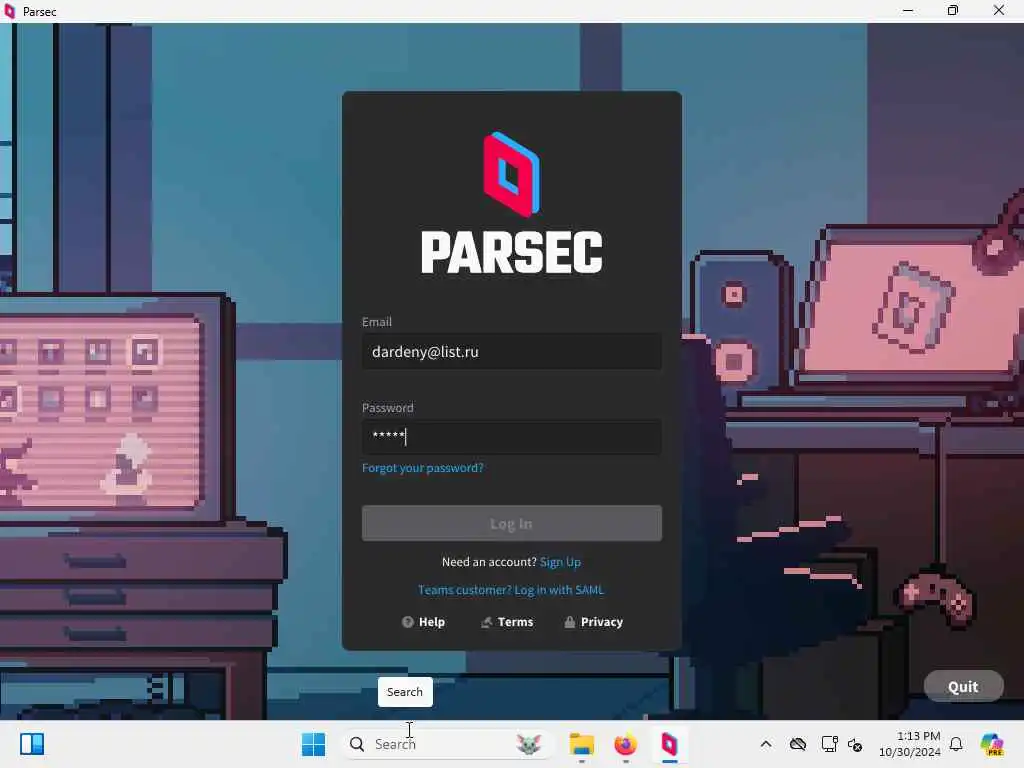Click the Email input field
The image size is (1024, 768).
click(511, 352)
